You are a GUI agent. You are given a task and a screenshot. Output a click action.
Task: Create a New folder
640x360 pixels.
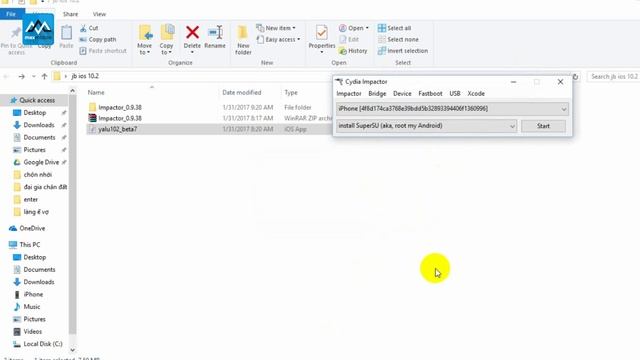pos(243,40)
